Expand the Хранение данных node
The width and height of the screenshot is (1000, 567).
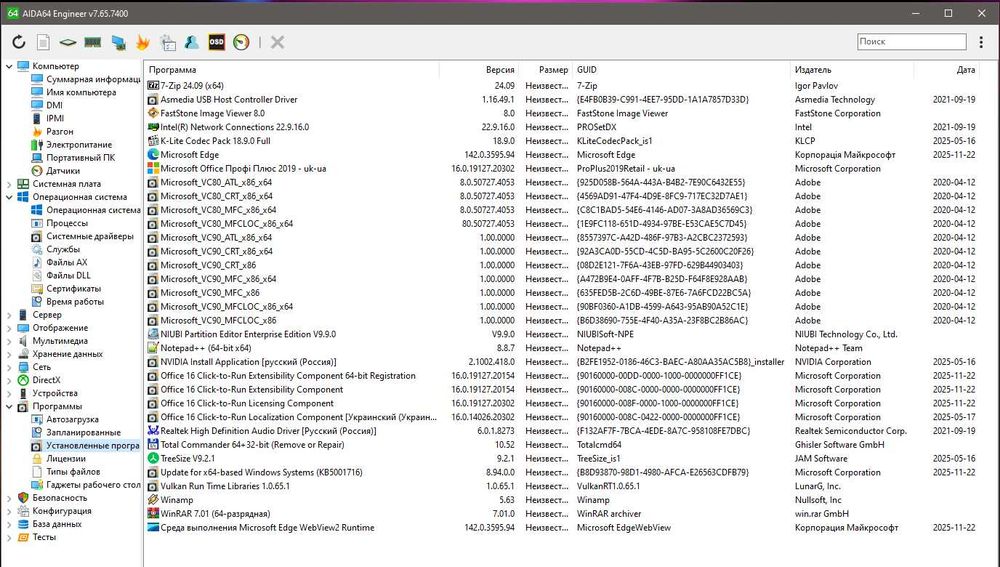9,354
